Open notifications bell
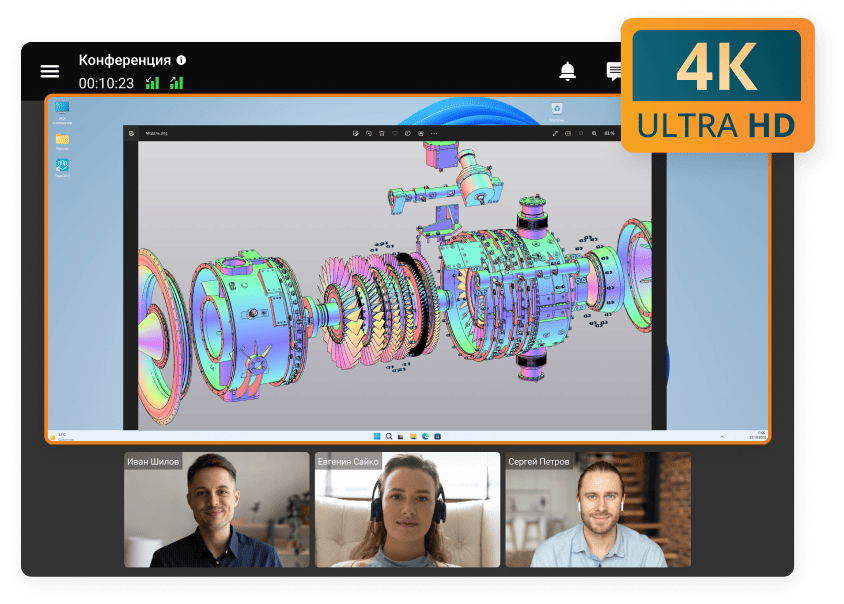The height and width of the screenshot is (604, 844). click(567, 71)
